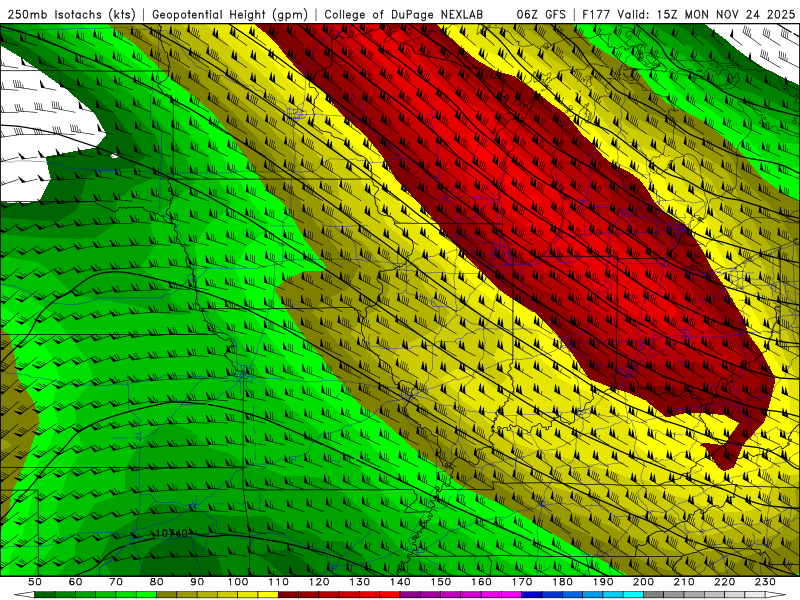800x600 pixels.
Task: Pick the bright yellow swatch just before 110
Action: pyautogui.click(x=268, y=595)
